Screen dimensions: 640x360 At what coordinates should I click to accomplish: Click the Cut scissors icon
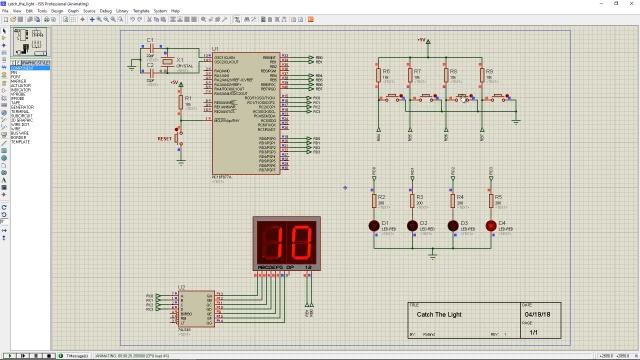tap(149, 20)
